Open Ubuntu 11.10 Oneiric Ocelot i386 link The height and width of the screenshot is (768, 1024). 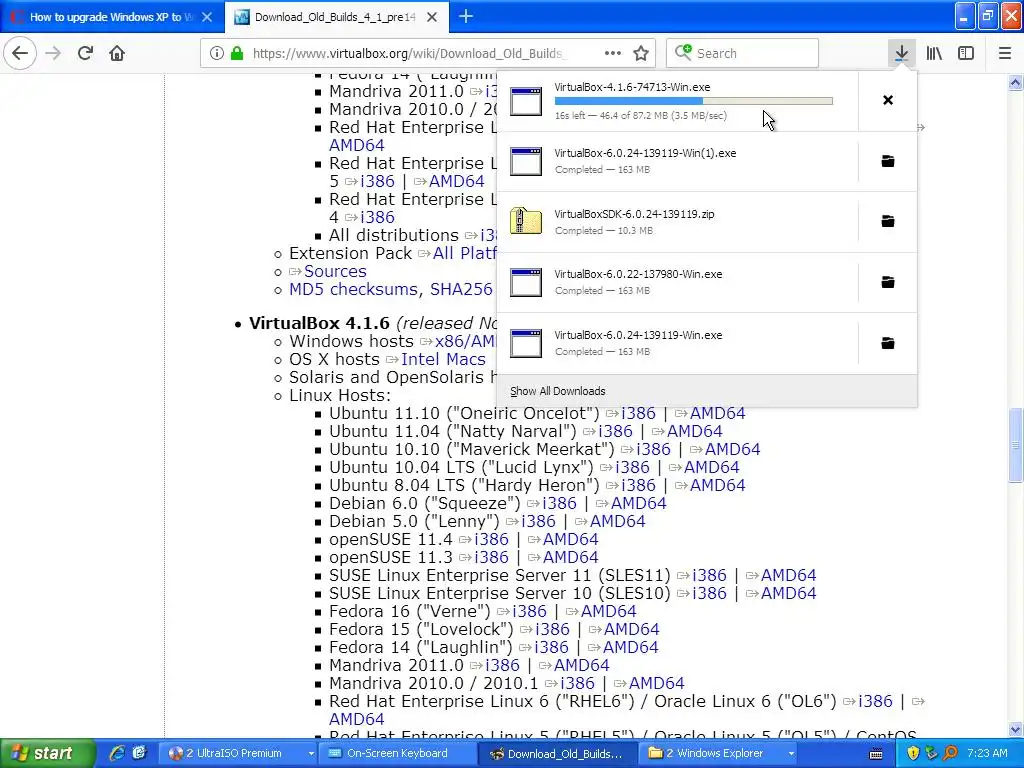638,413
